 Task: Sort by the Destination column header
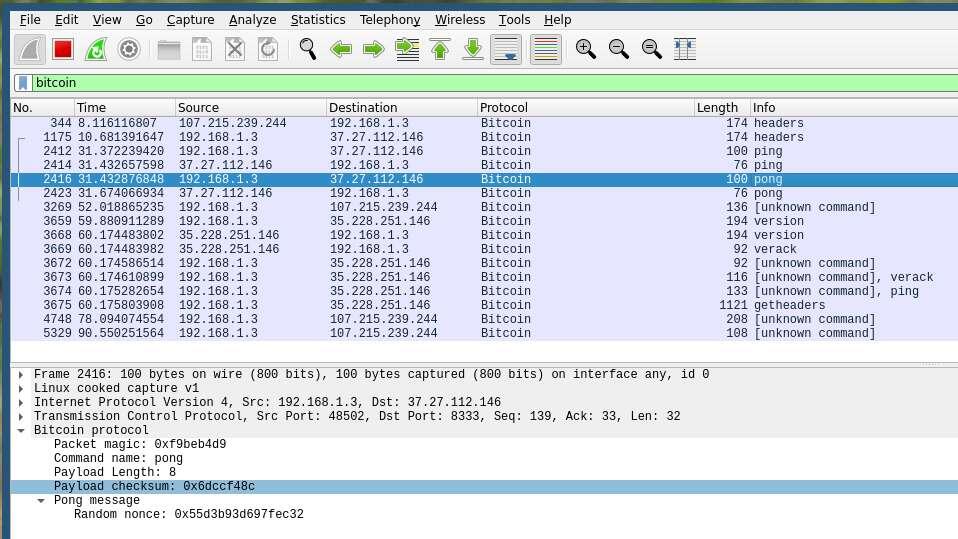click(401, 108)
